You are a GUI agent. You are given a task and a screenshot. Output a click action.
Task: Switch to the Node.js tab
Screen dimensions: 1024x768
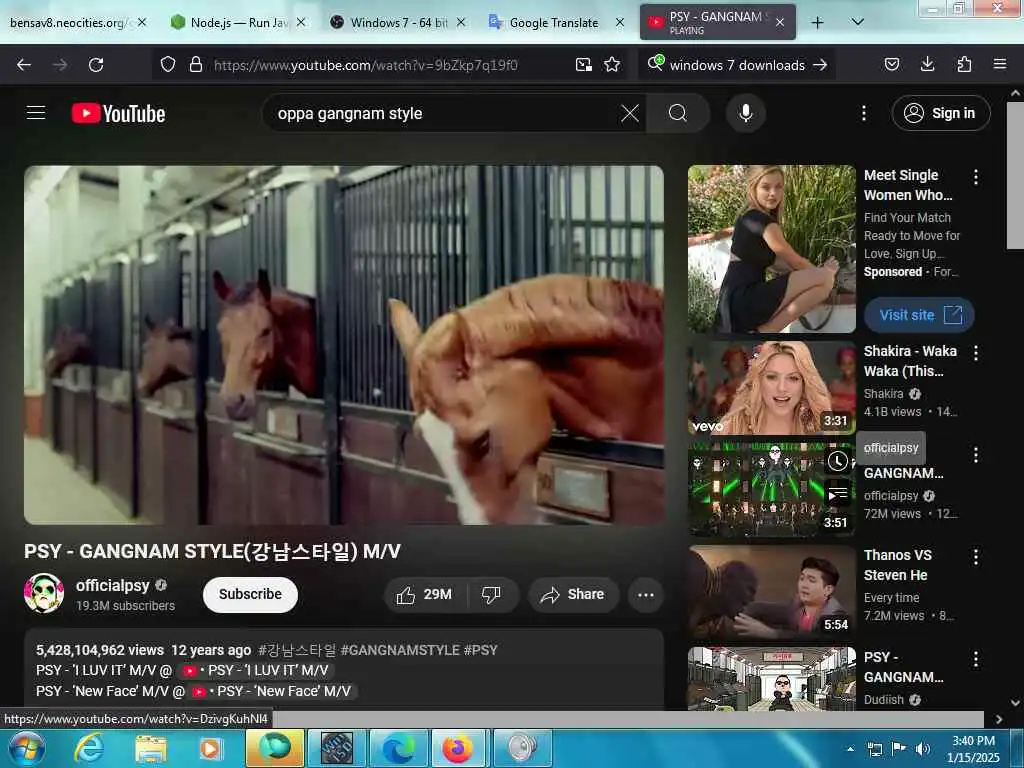[229, 23]
